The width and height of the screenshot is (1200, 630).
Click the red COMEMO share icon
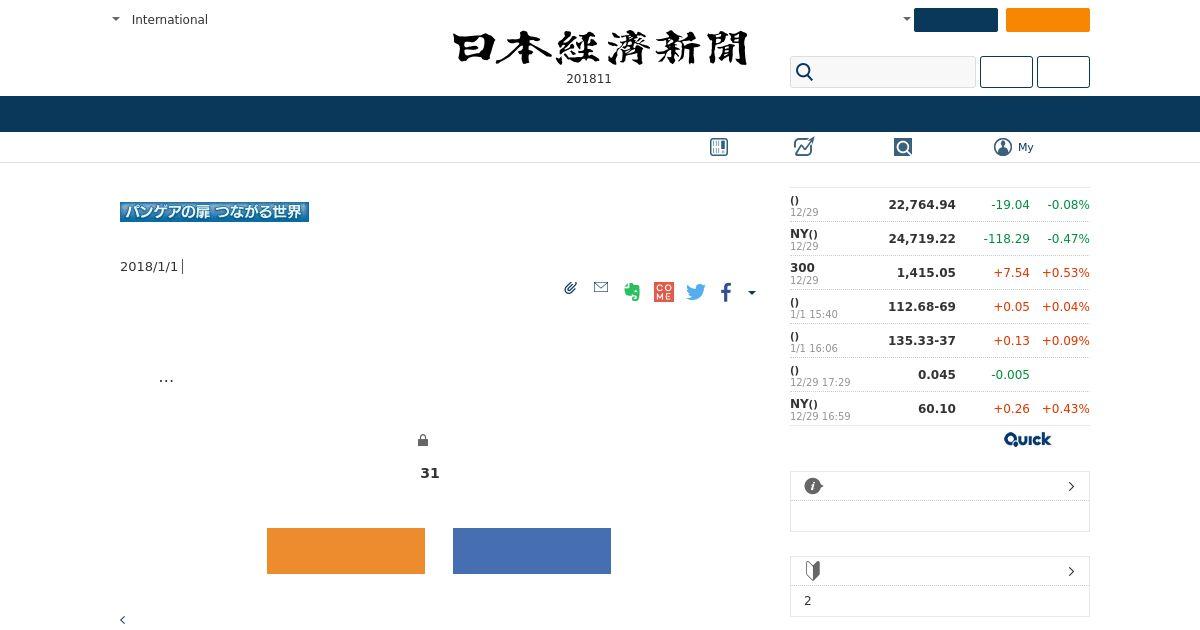click(x=664, y=292)
